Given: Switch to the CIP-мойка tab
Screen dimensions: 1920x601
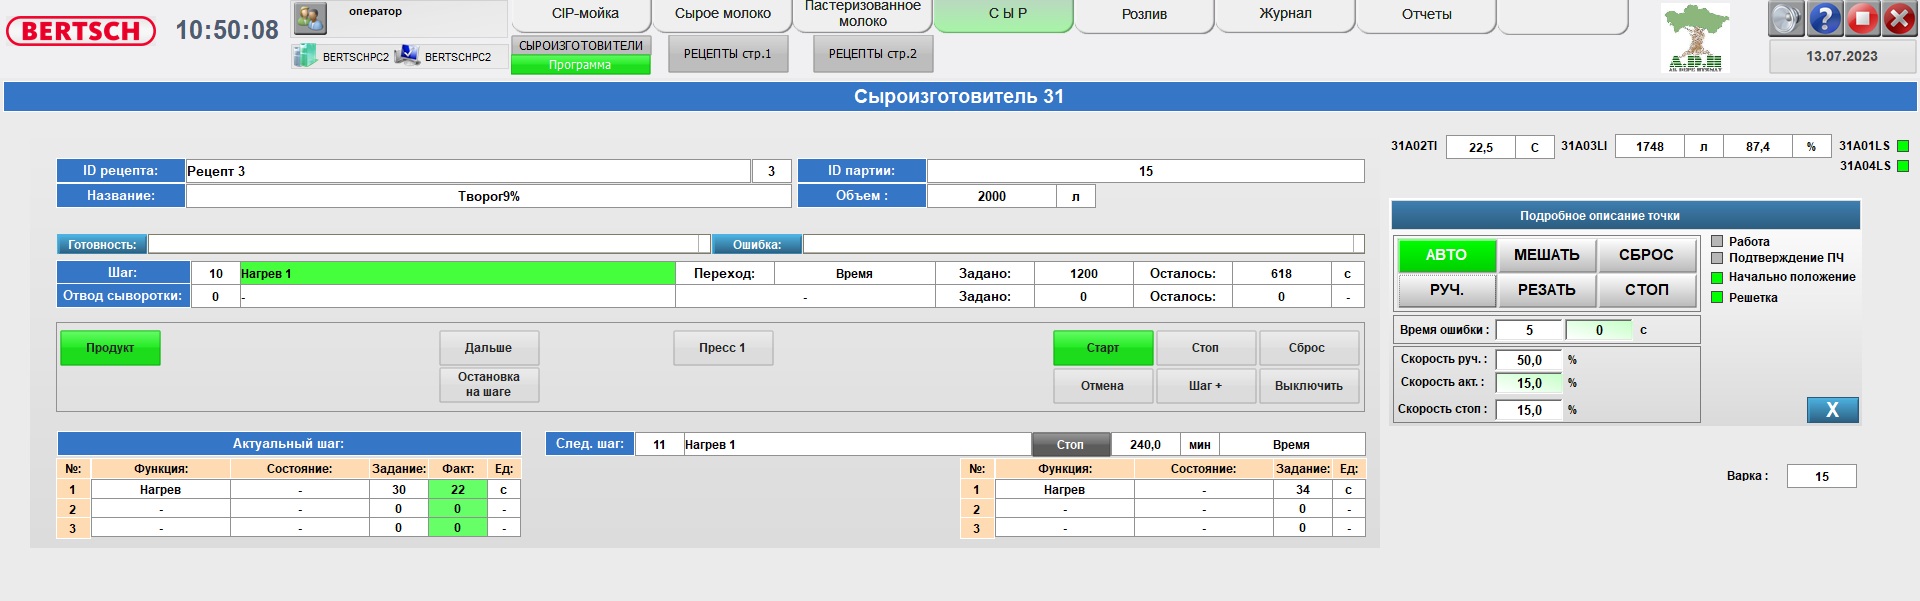Looking at the screenshot, I should (x=585, y=14).
